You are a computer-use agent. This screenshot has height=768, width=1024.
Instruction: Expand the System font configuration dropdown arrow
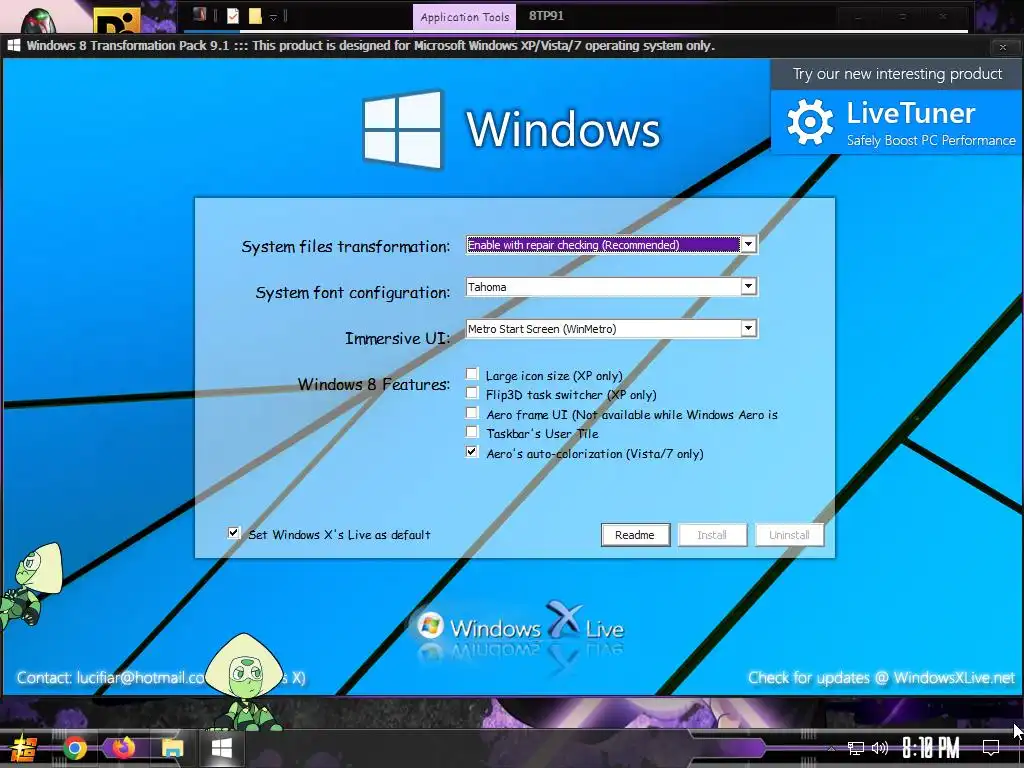tap(748, 287)
